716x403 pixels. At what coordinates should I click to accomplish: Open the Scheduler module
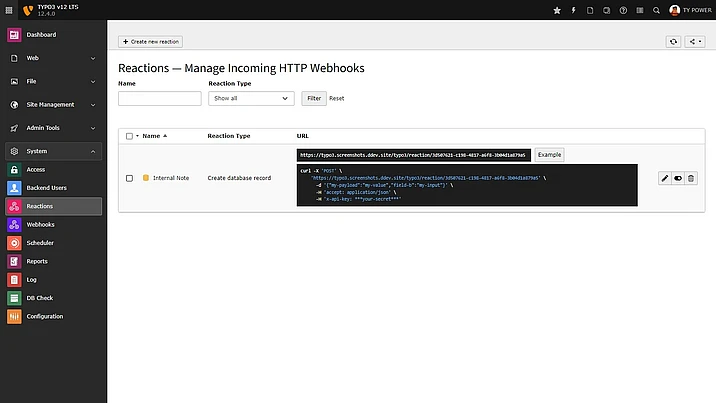(40, 243)
